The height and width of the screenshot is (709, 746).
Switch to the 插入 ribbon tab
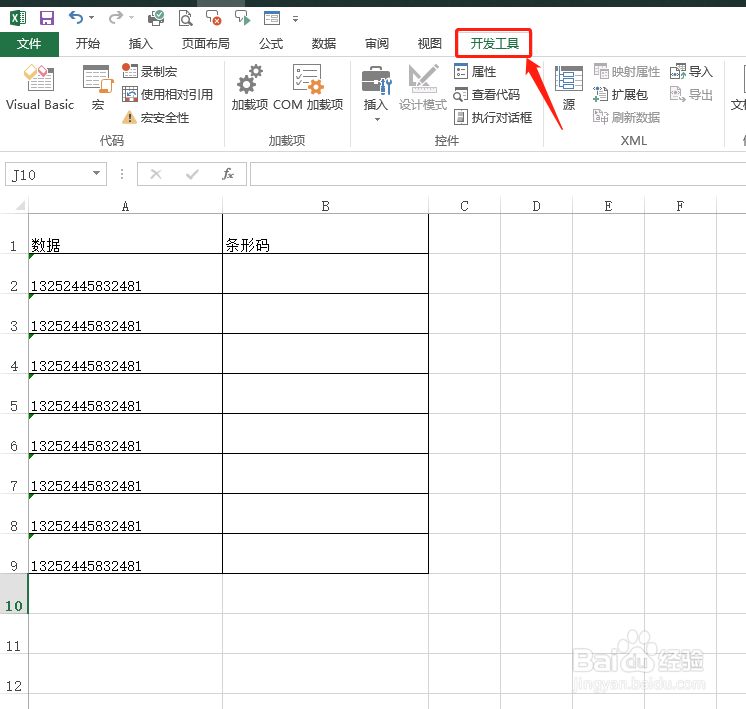coord(140,44)
